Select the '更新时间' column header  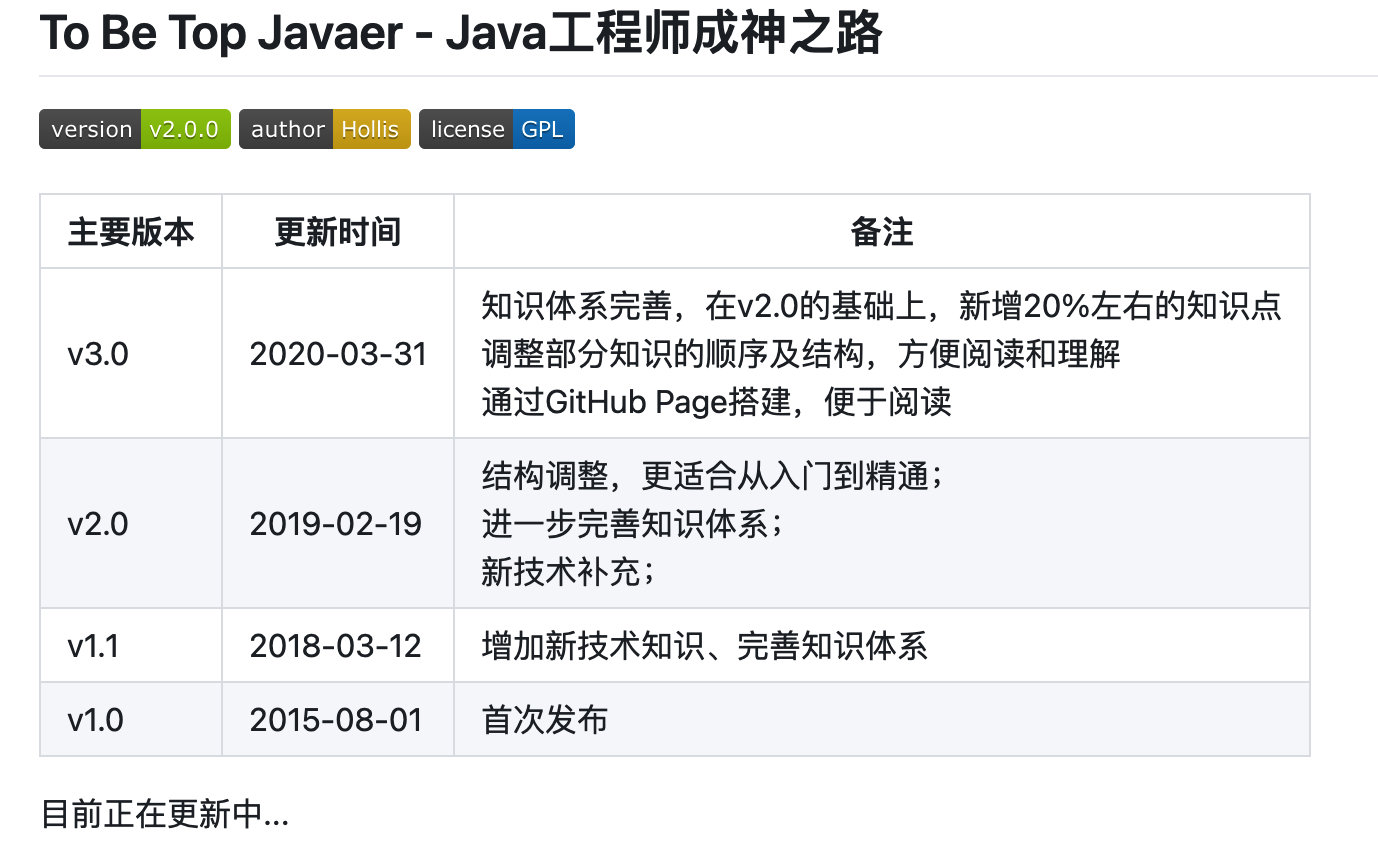[337, 231]
